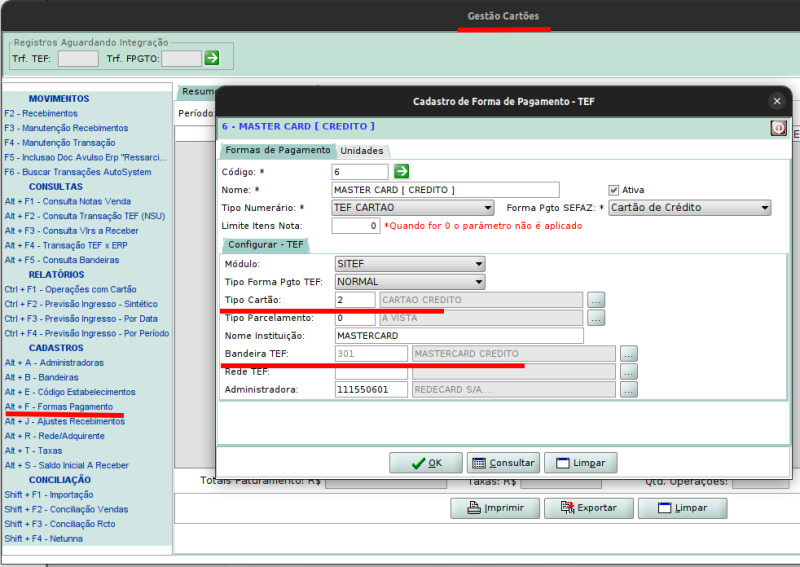800x567 pixels.
Task: Click the green arrow beside Trf. FPGTO field
Action: click(x=212, y=59)
